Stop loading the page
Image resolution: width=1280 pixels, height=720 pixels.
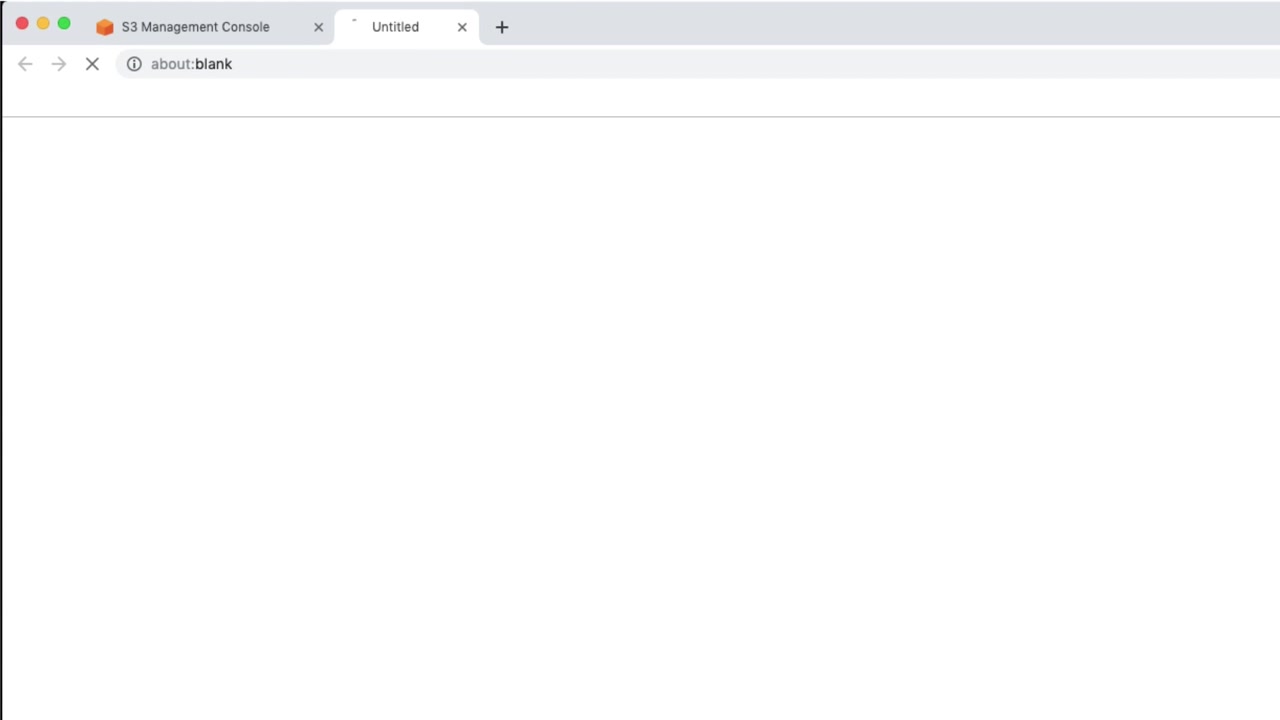coord(92,64)
